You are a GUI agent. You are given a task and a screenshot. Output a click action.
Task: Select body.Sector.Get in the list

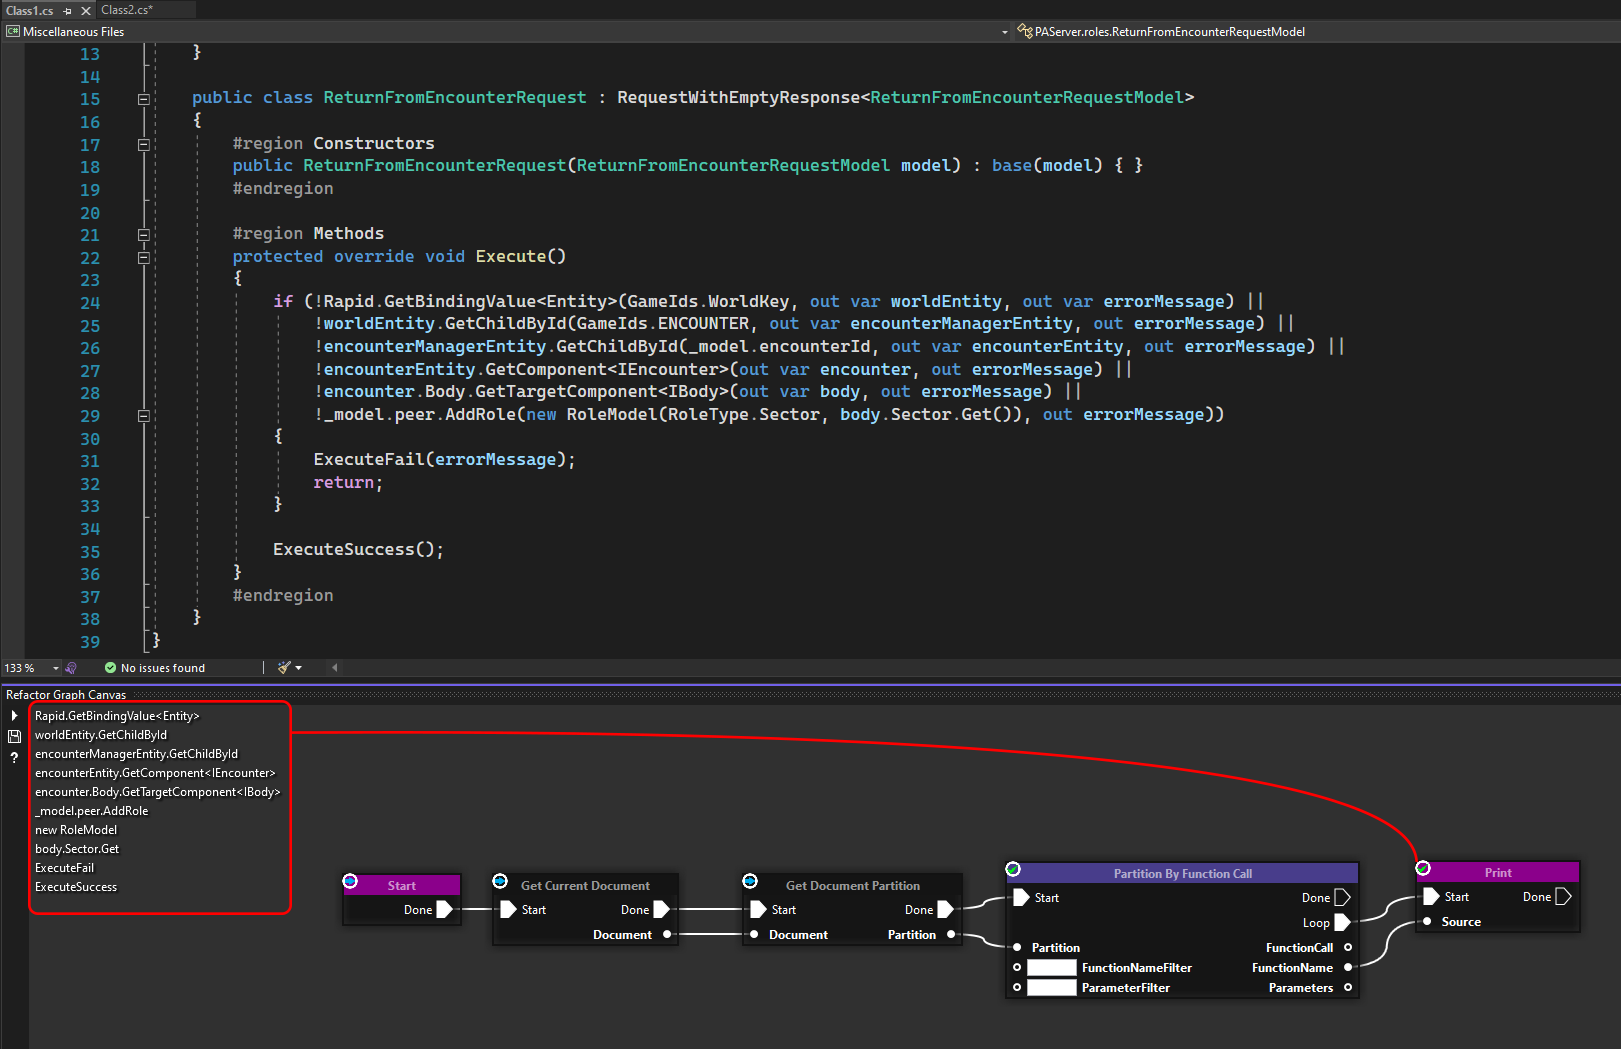(77, 849)
